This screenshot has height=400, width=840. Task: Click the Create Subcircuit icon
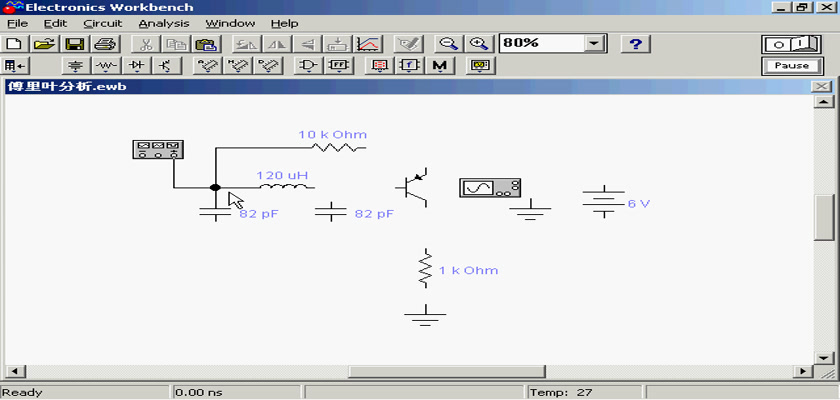(x=338, y=44)
